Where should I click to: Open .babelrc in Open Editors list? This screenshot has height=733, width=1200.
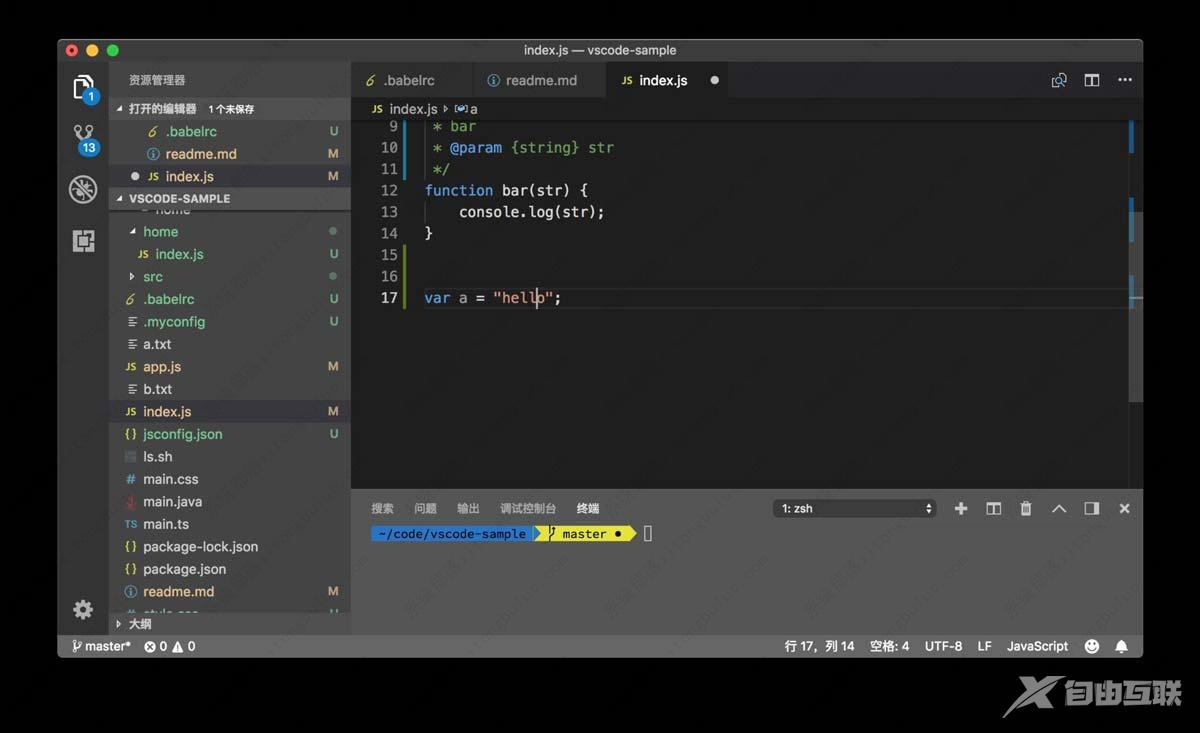click(x=229, y=131)
